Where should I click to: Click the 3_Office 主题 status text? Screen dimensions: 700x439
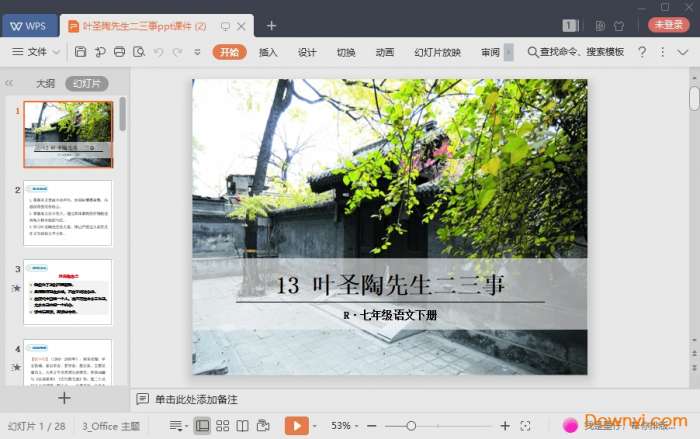coord(111,426)
